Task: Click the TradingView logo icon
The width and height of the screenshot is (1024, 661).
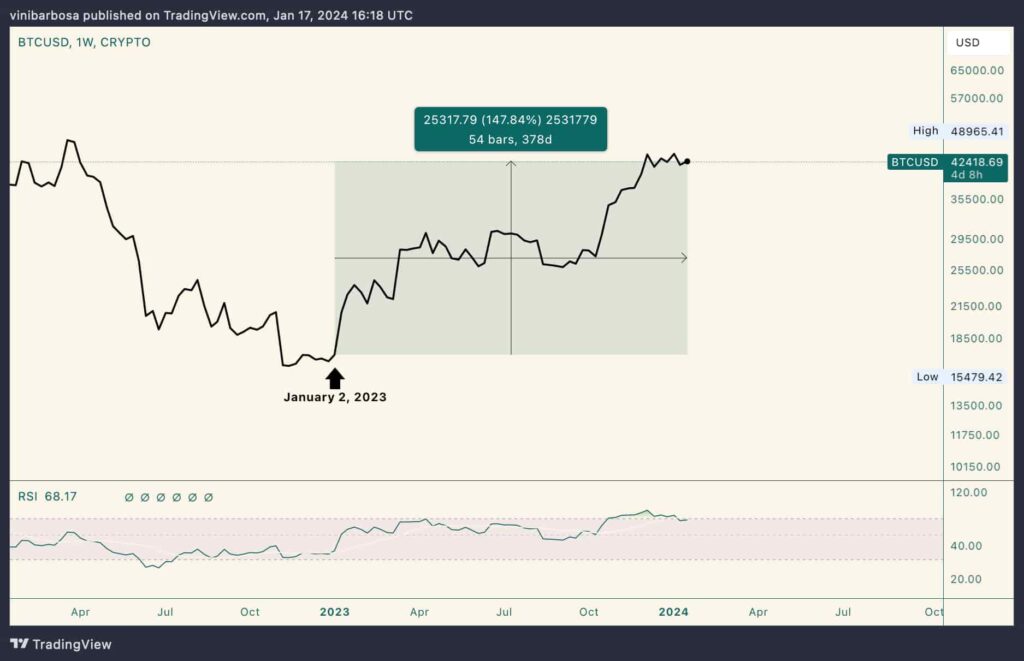Action: click(20, 644)
